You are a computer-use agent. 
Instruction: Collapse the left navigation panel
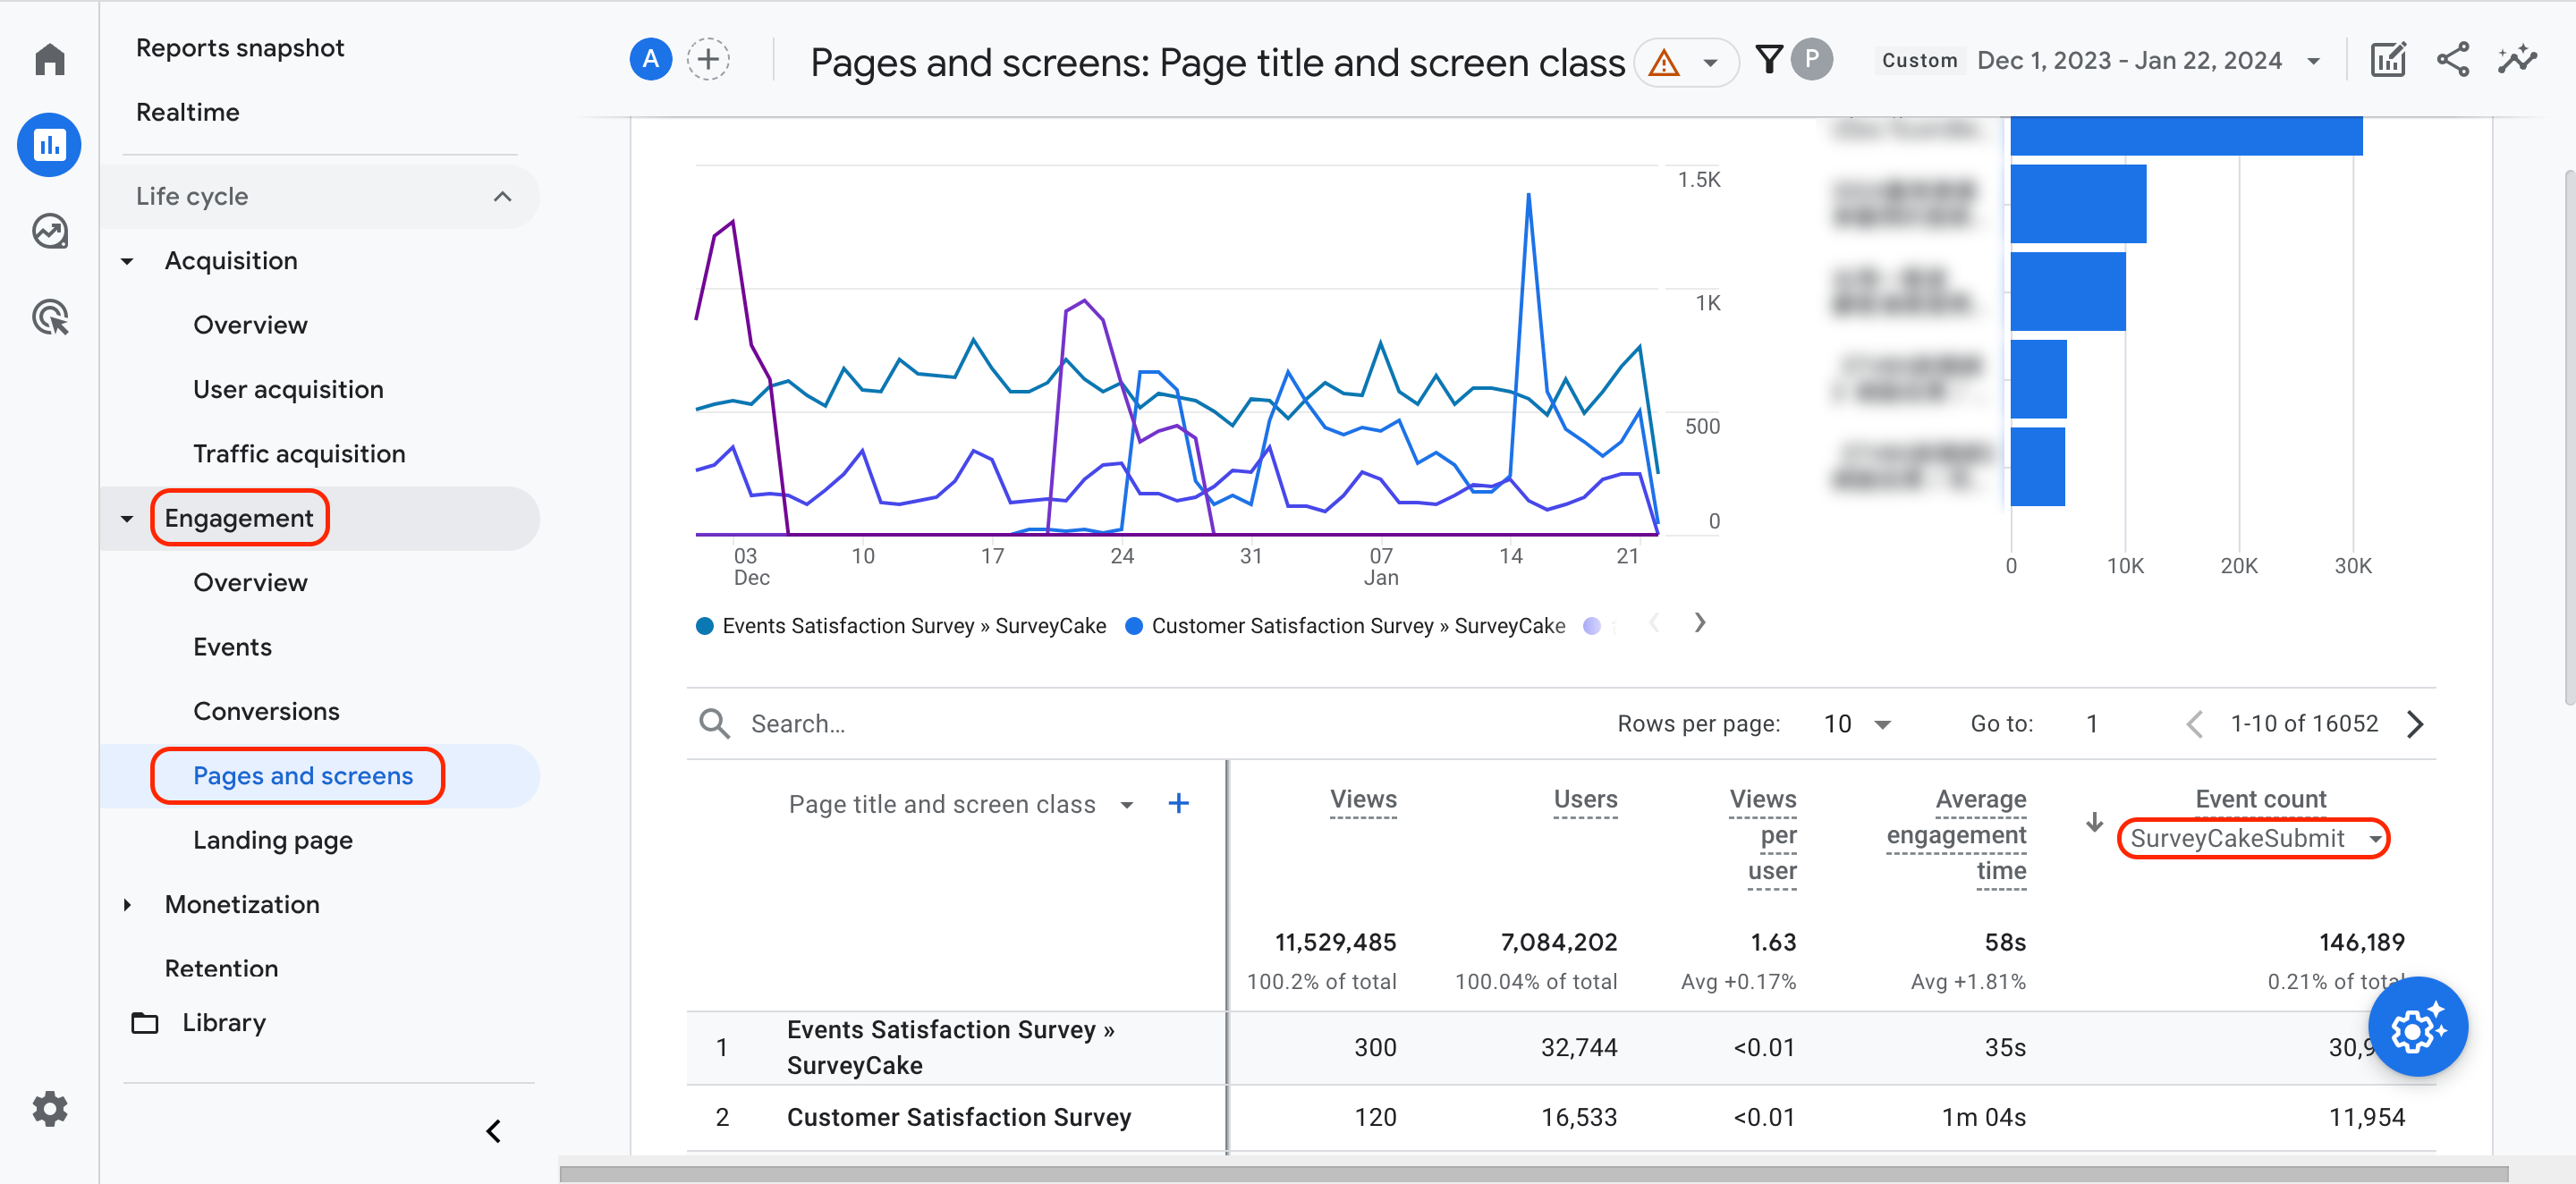[493, 1131]
